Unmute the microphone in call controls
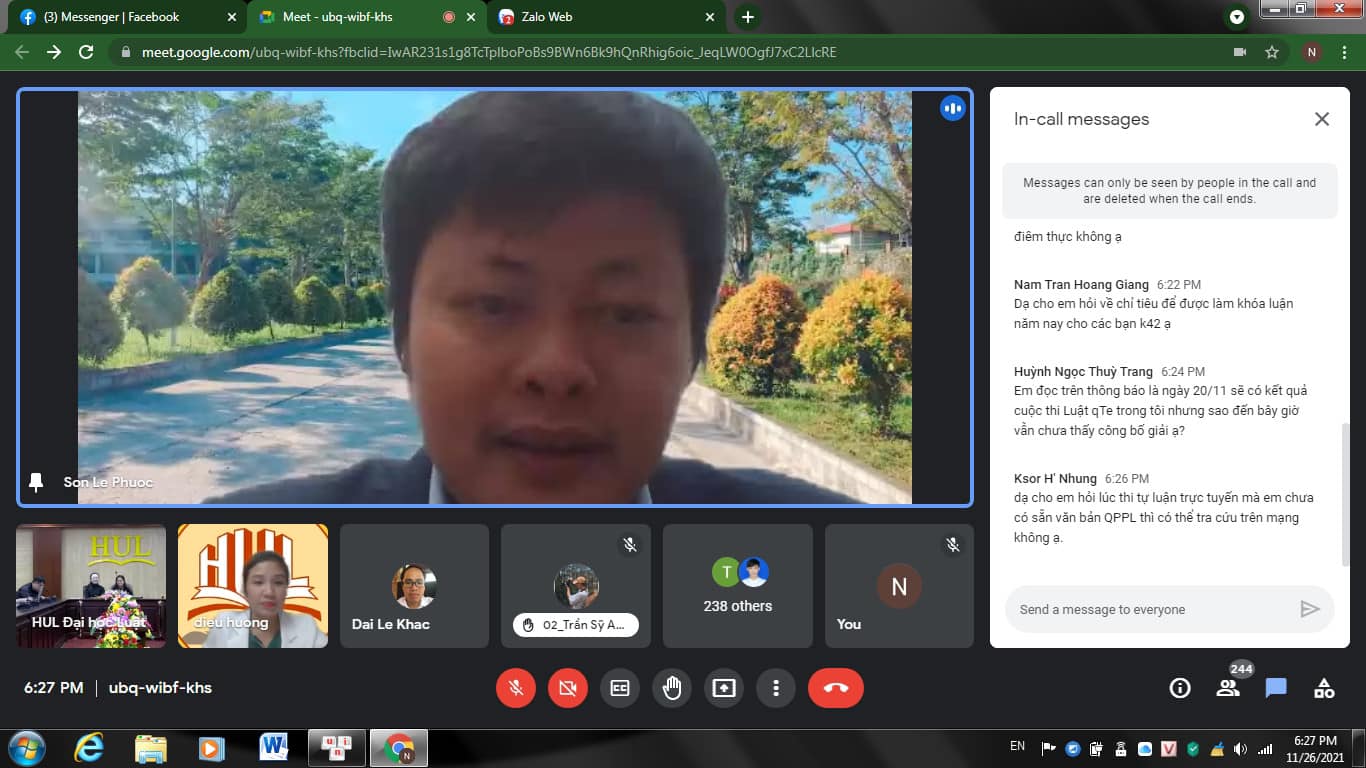The image size is (1366, 768). pos(516,688)
